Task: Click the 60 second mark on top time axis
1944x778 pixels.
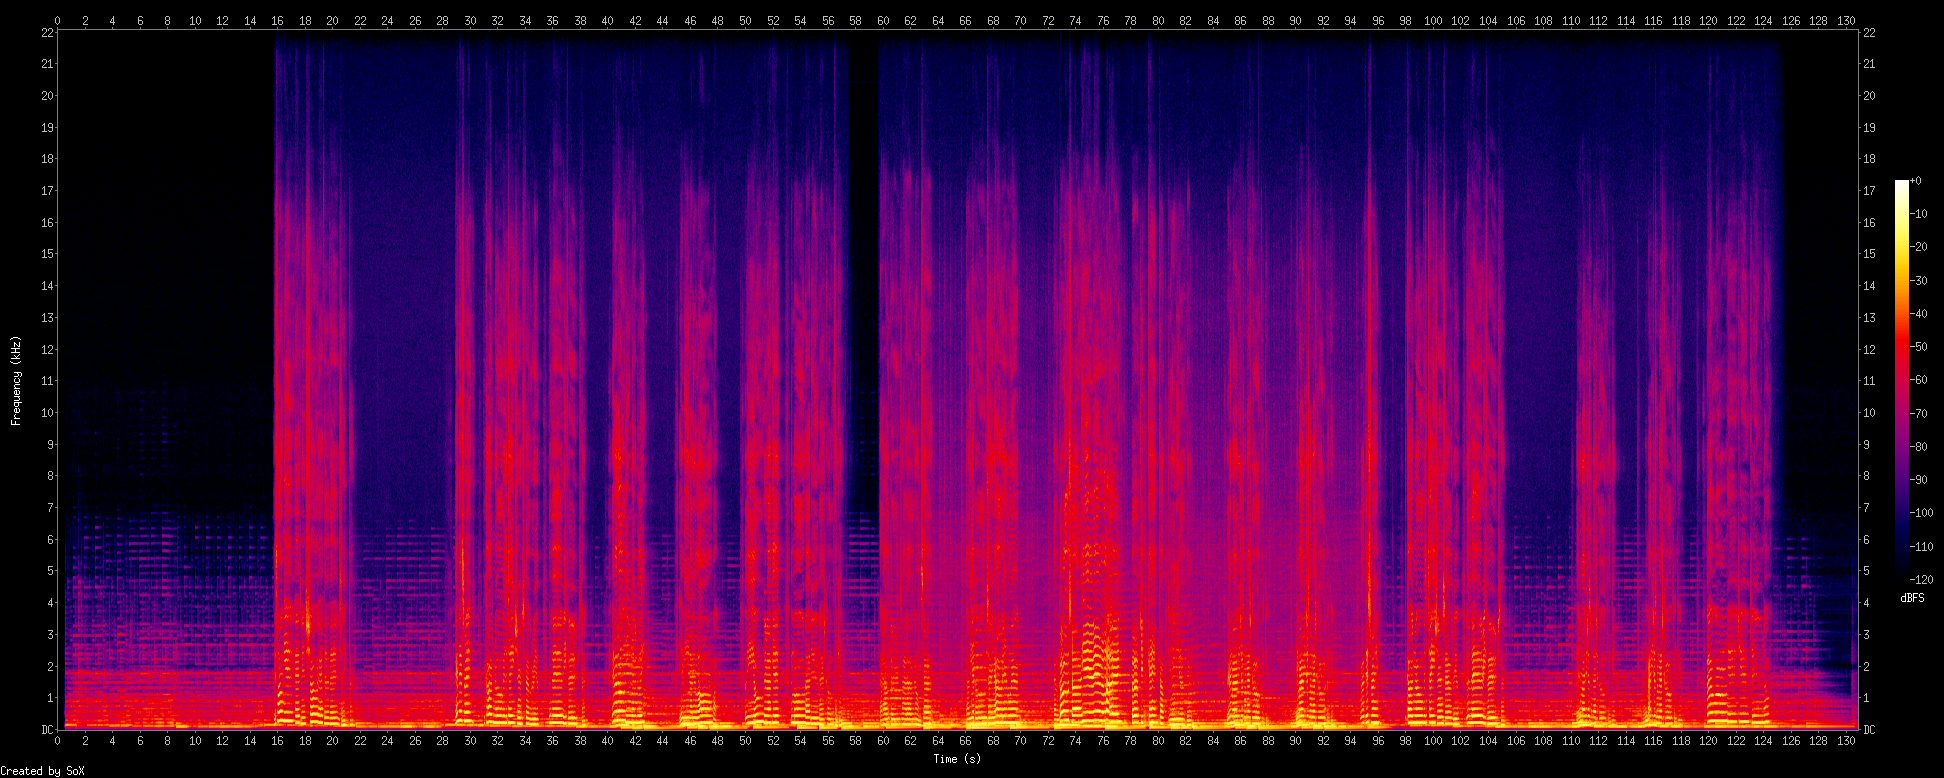Action: point(883,19)
